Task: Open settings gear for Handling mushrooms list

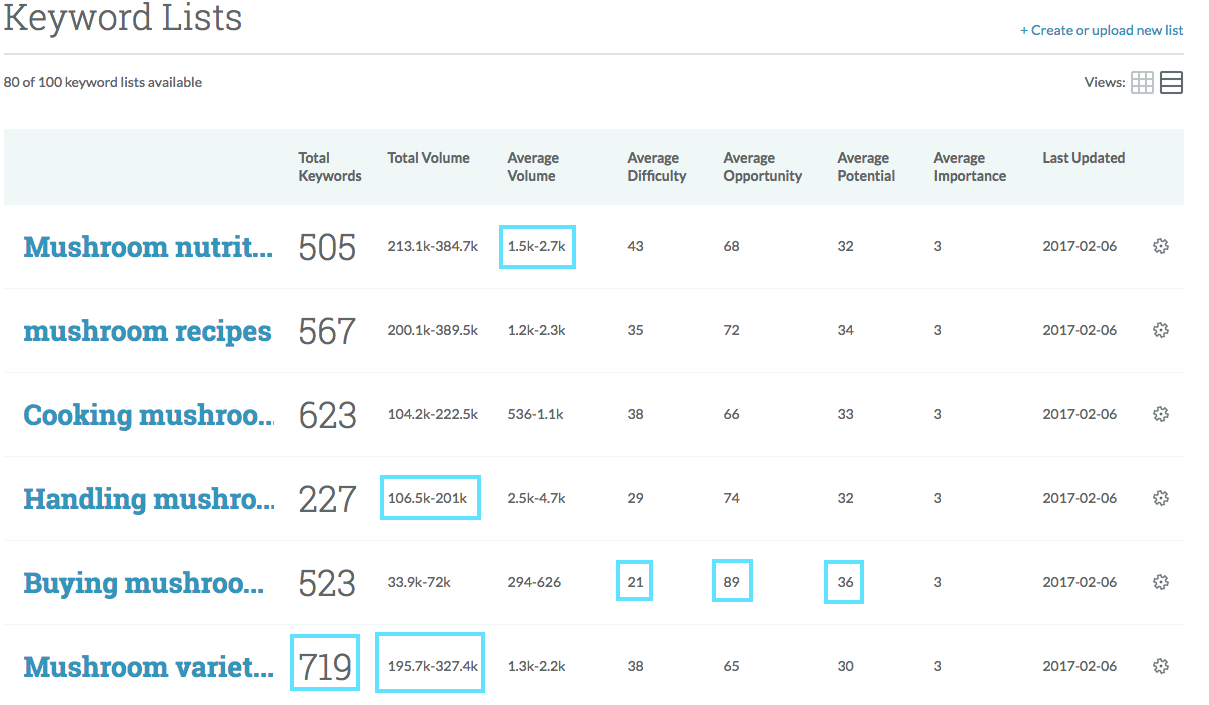Action: (1161, 498)
